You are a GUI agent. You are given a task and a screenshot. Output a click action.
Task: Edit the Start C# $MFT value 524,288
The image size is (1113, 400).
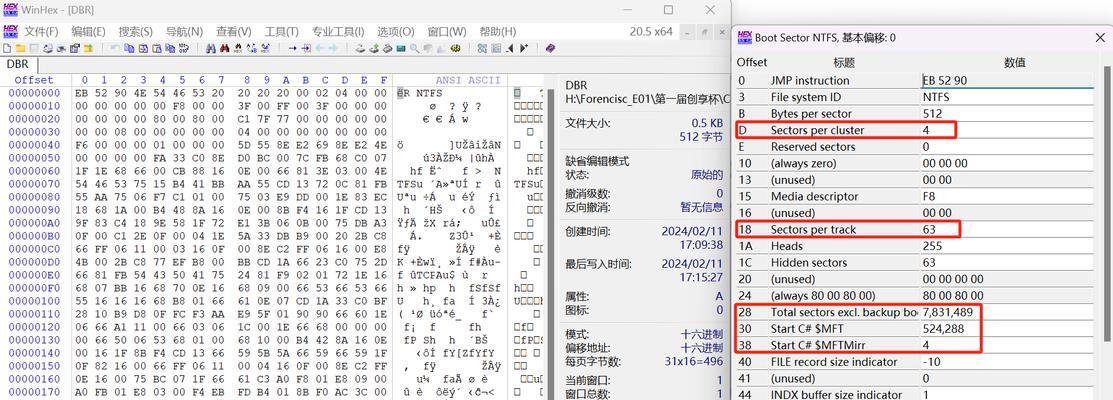tap(1007, 328)
